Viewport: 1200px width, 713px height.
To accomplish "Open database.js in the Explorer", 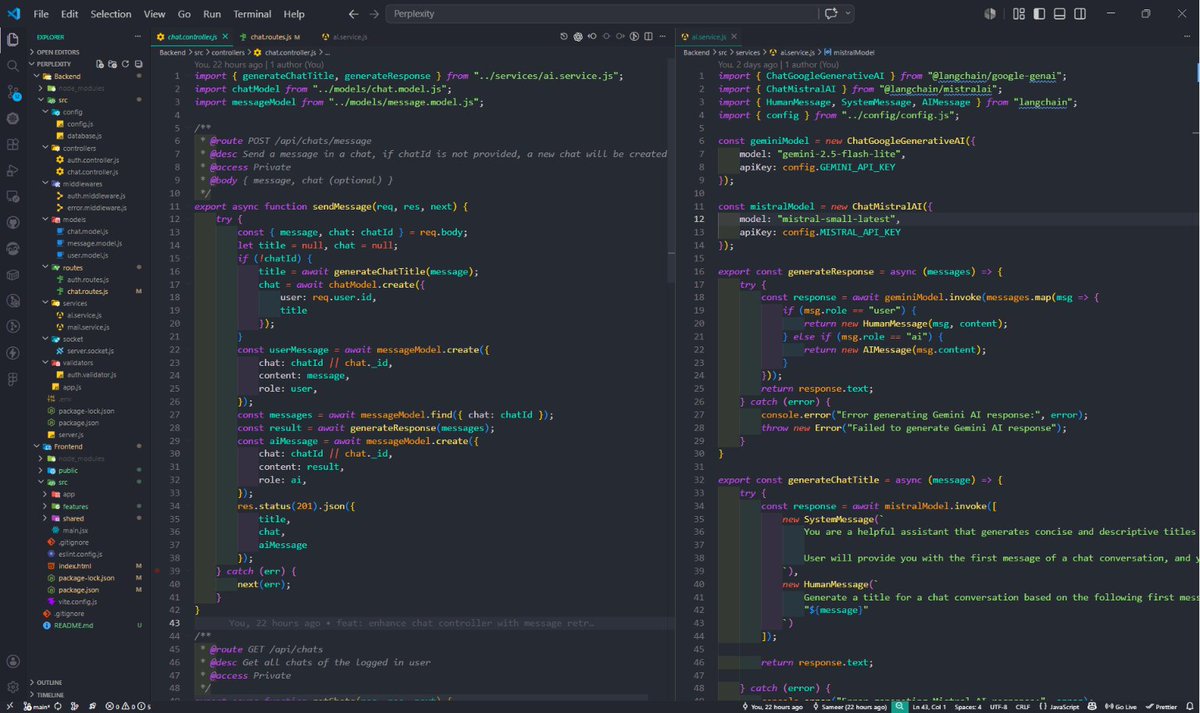I will coord(88,135).
